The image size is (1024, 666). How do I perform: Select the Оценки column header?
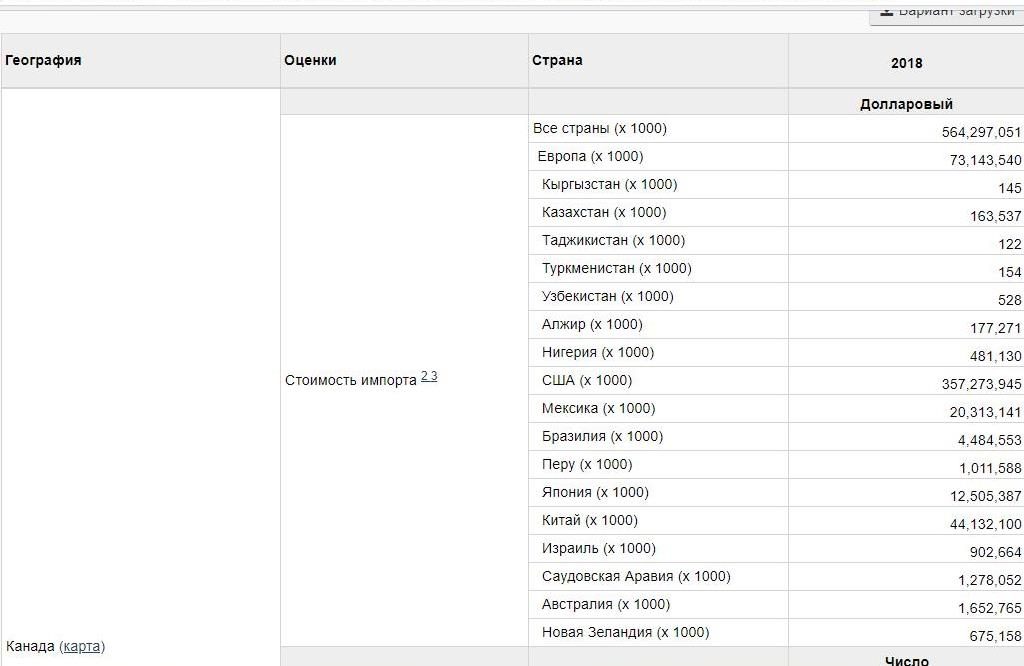(x=310, y=60)
